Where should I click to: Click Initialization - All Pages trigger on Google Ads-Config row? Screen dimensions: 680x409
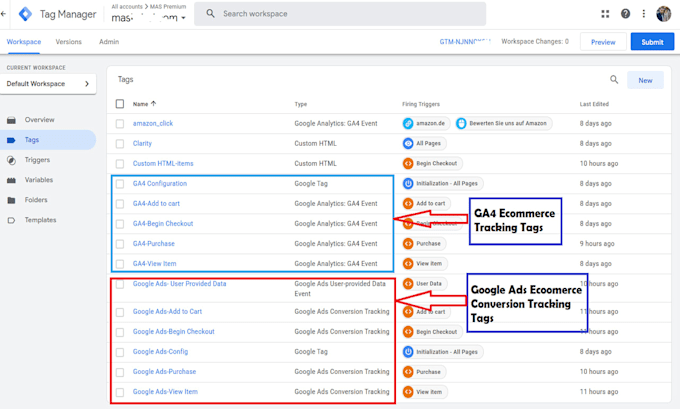441,352
